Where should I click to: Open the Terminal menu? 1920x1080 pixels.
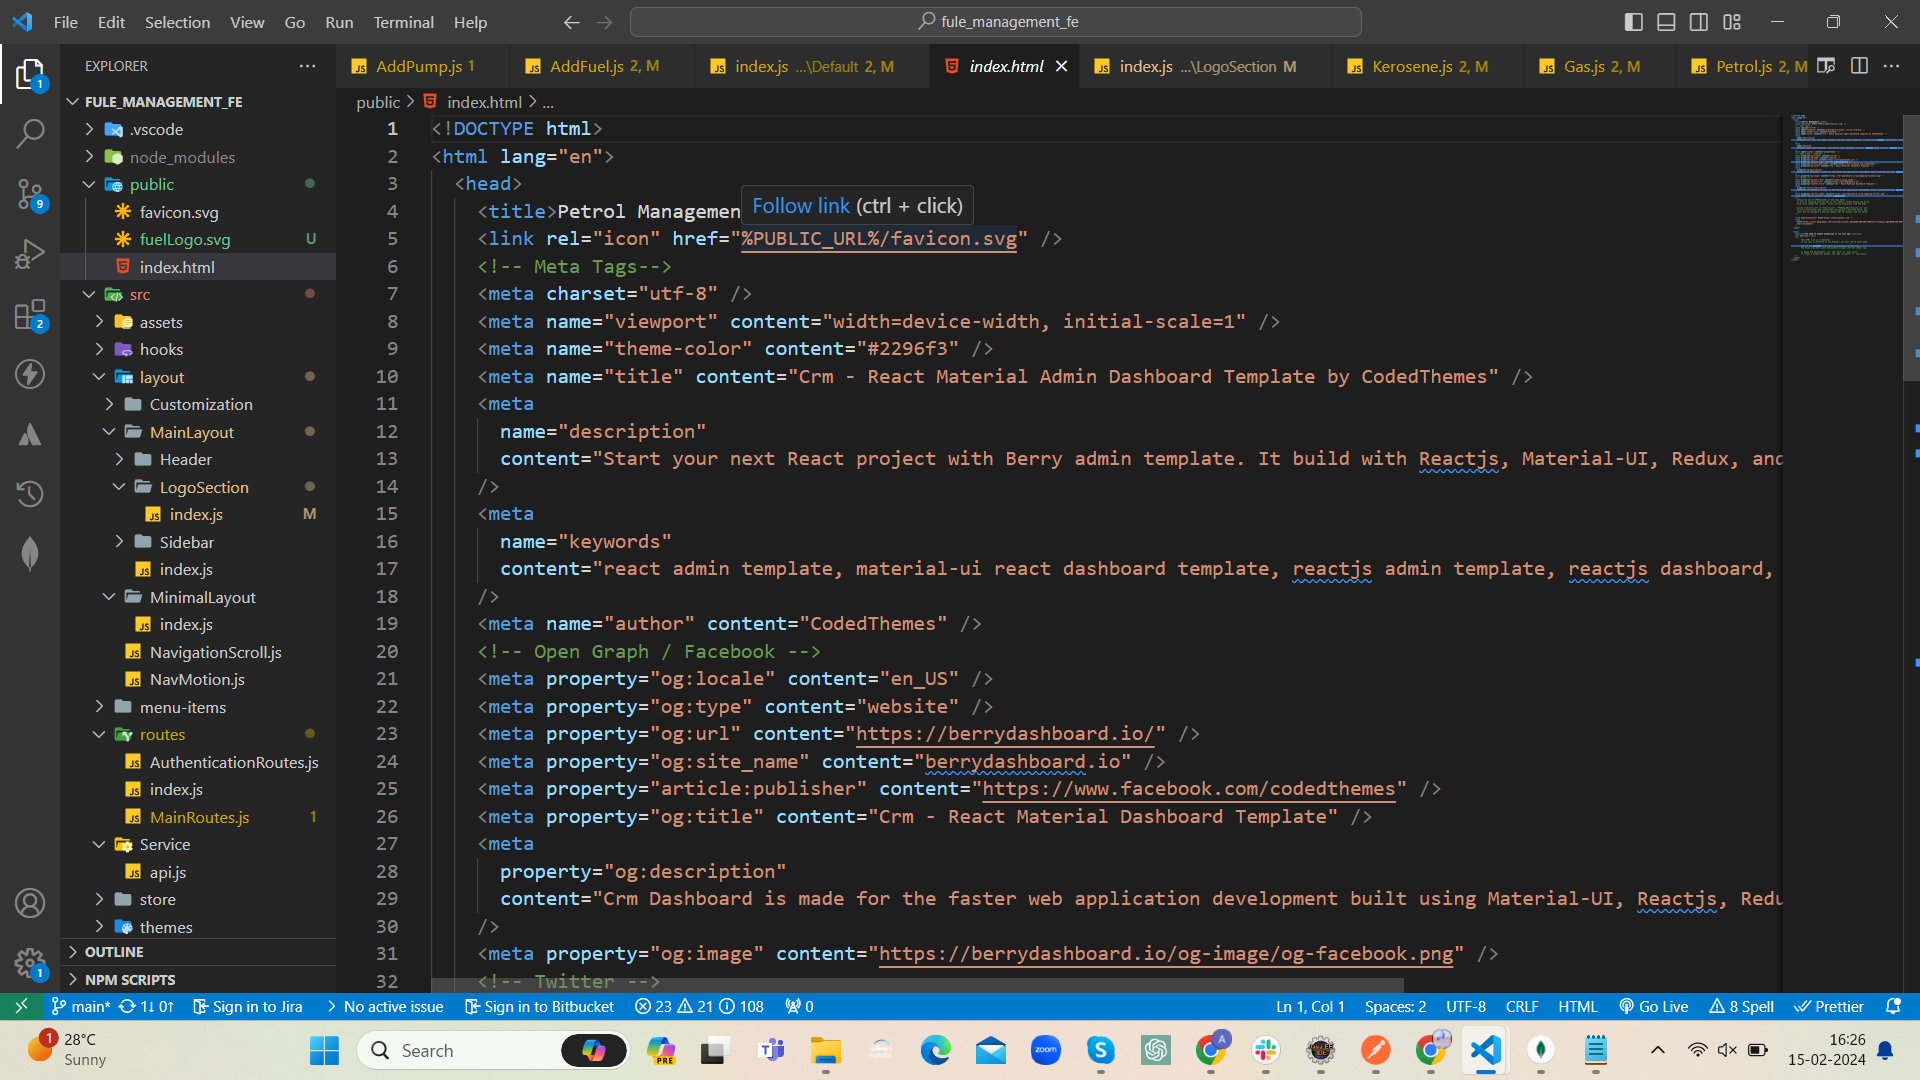pos(403,22)
